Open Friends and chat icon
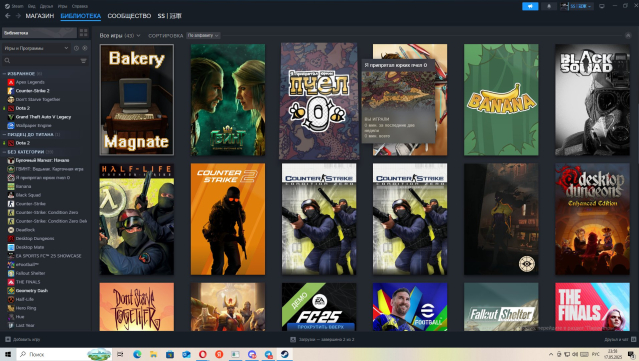639x361 pixels. click(x=633, y=339)
